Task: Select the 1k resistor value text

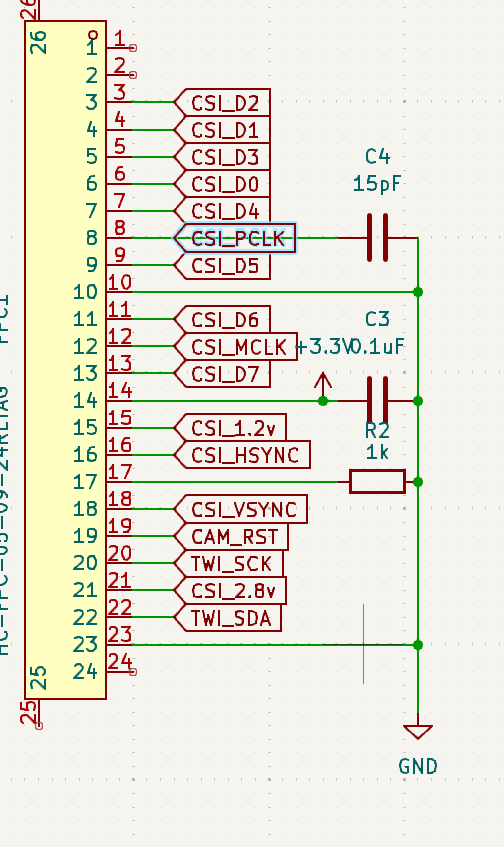Action: pos(377,452)
